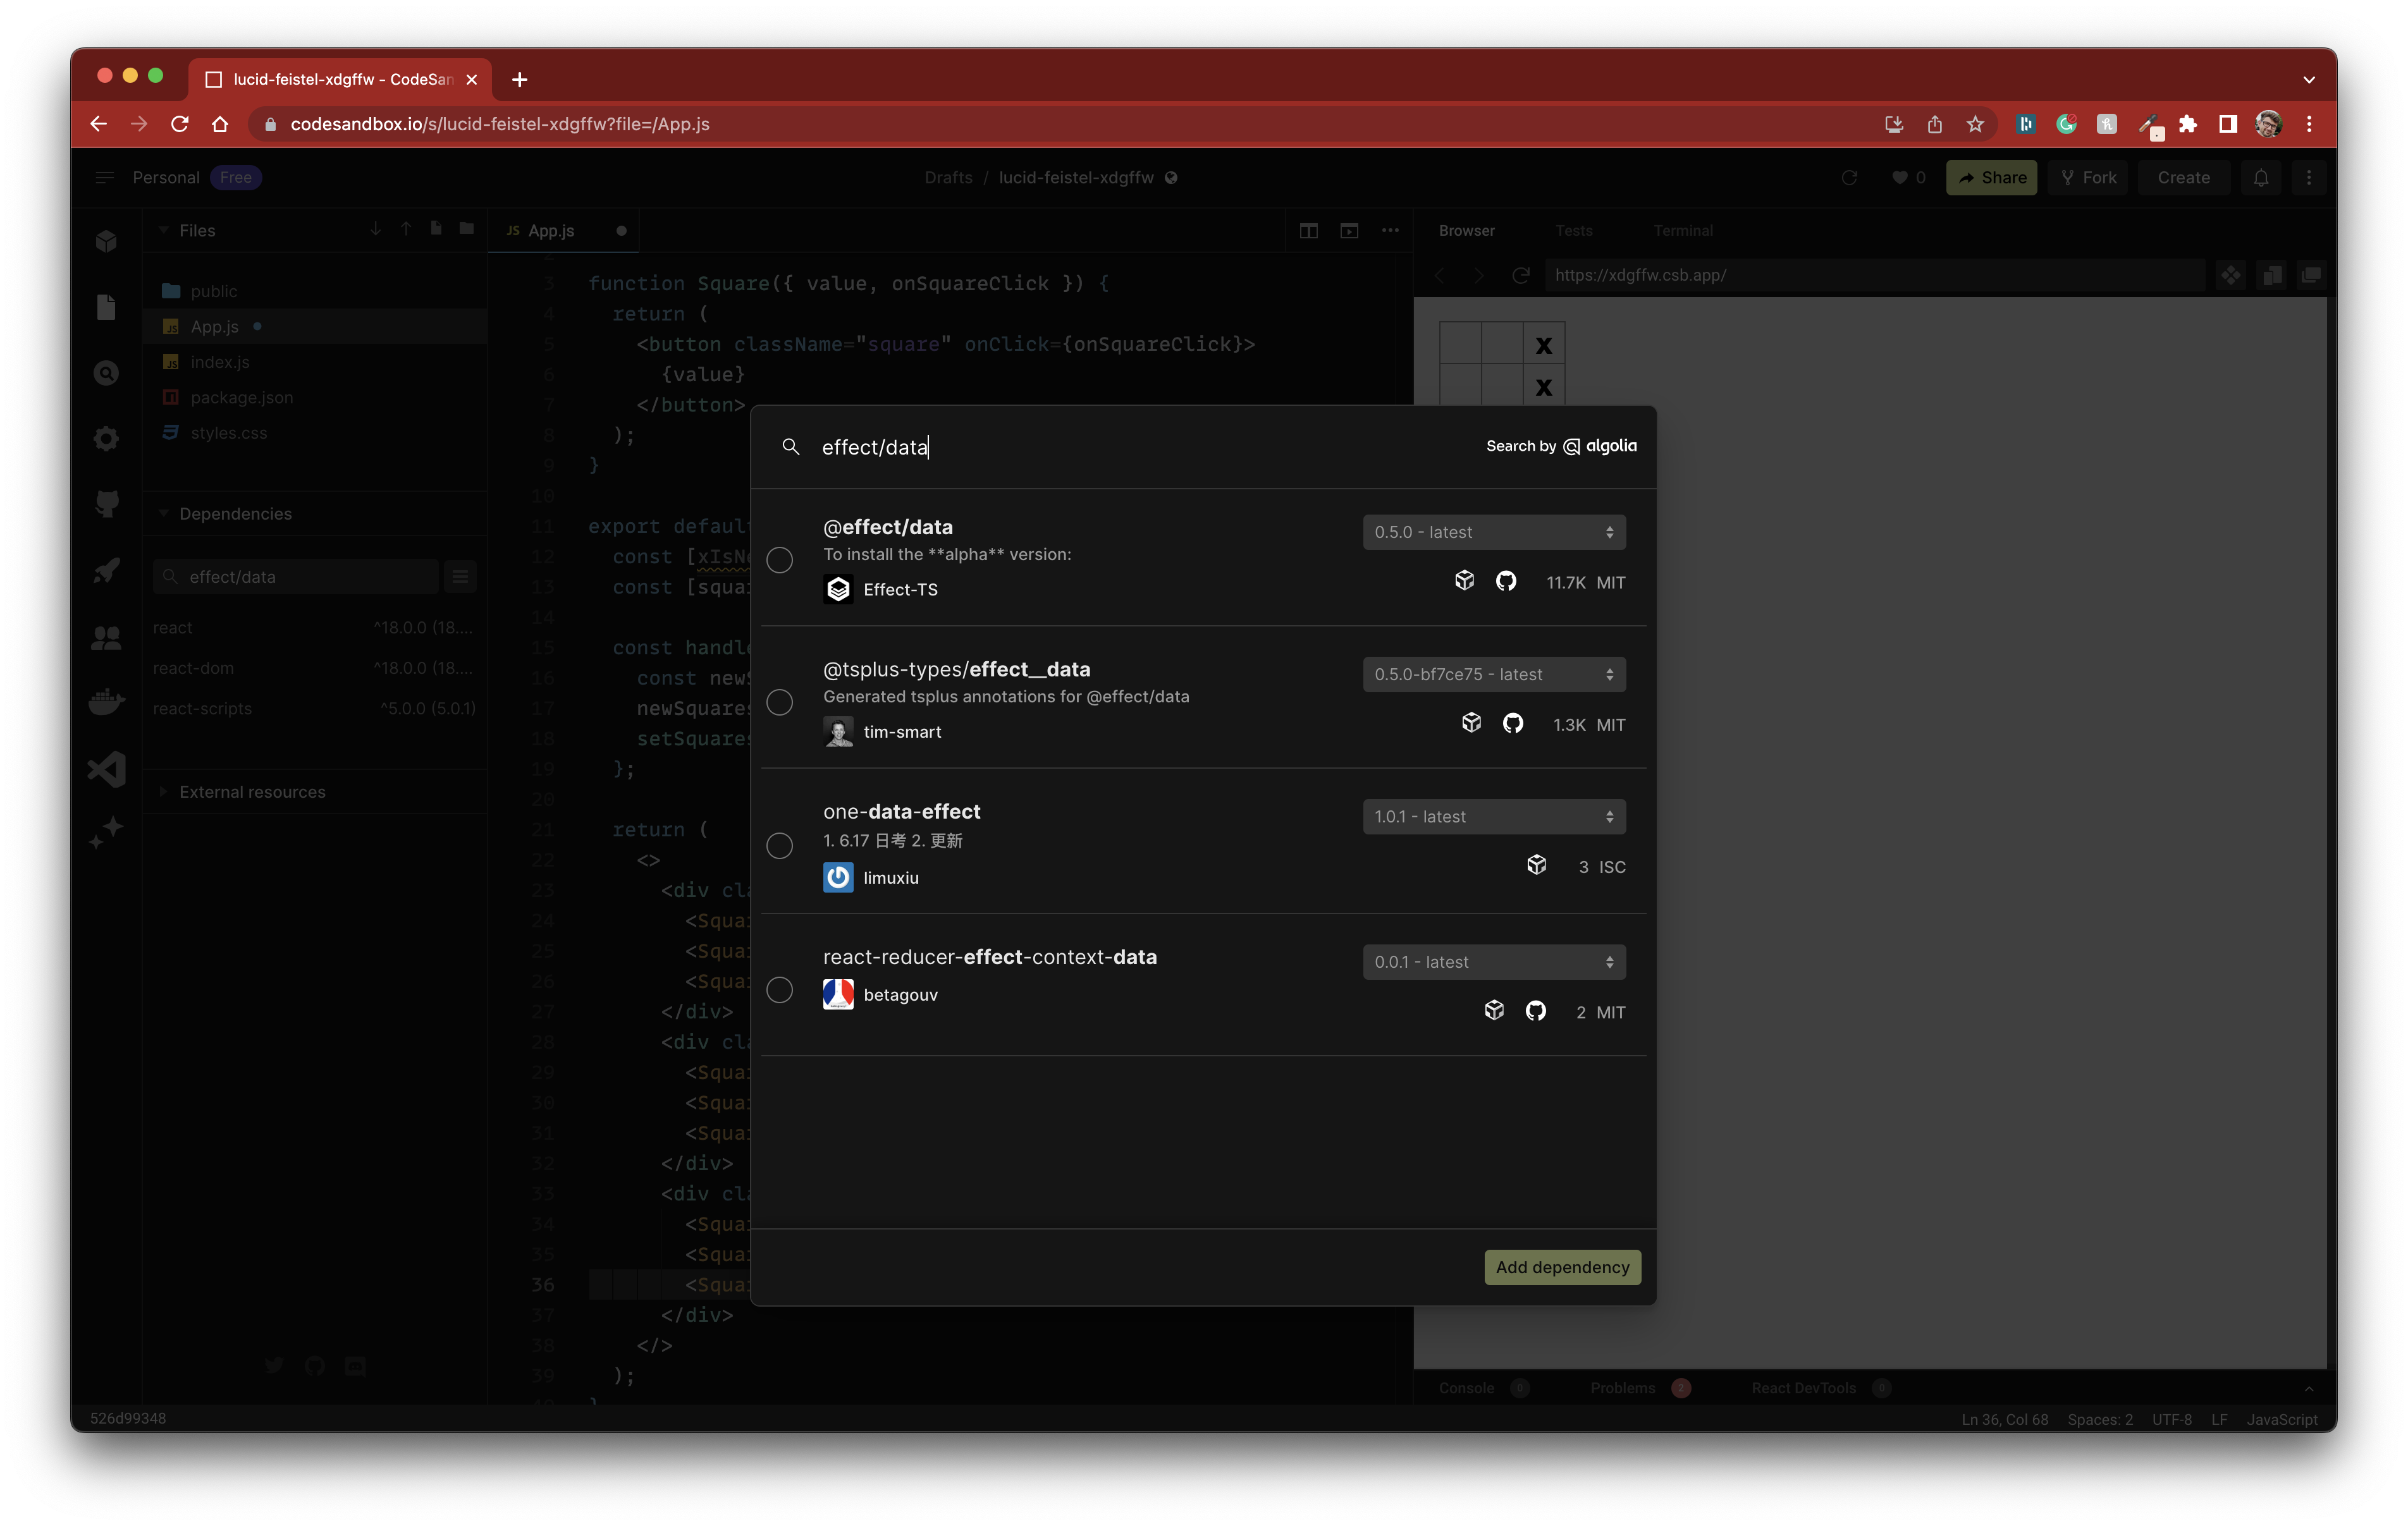Click the preview URL address field

(x=1875, y=275)
